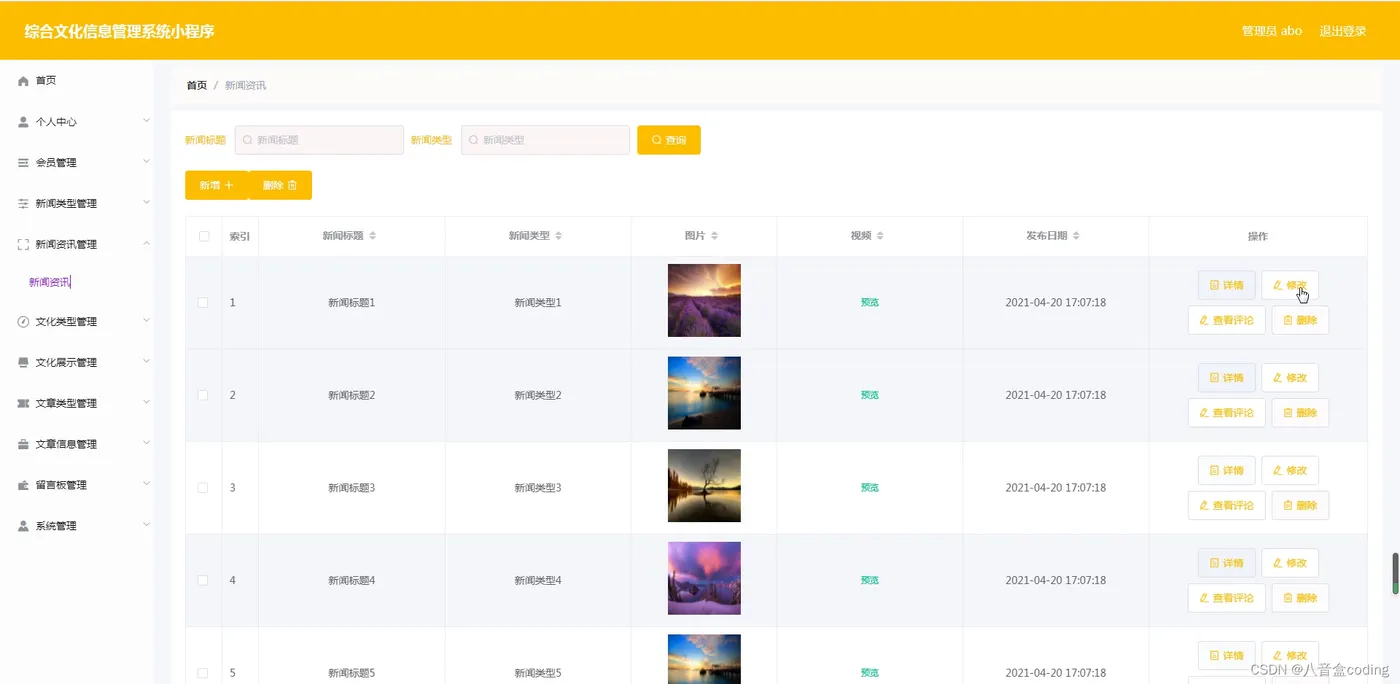Expand the 文化类型管理 menu chevron
Screen dimensions: 1400x684
pyautogui.click(x=146, y=321)
